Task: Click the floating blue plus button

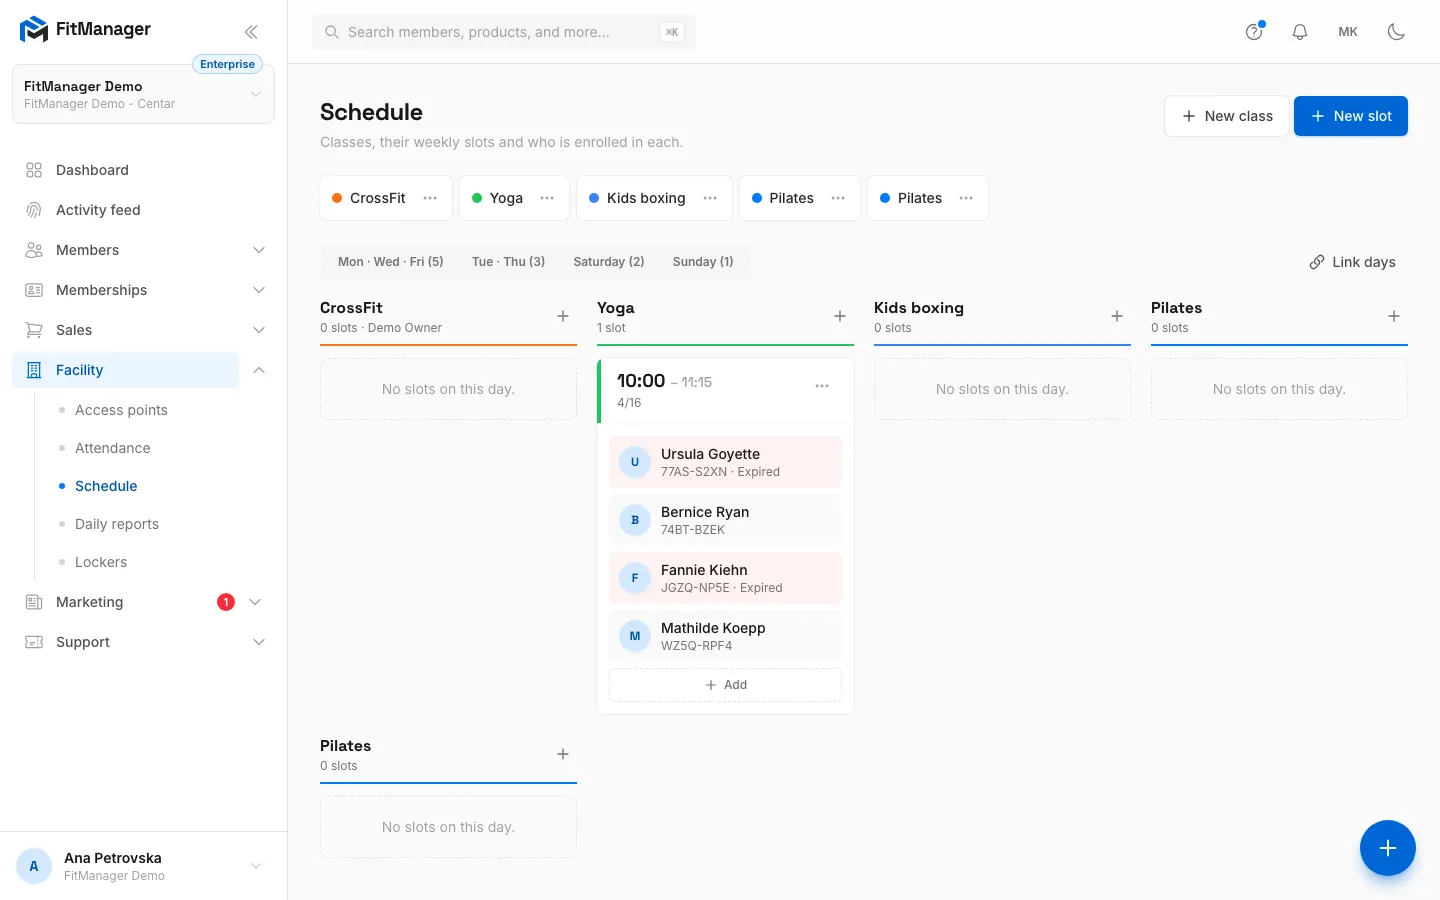Action: click(1388, 848)
